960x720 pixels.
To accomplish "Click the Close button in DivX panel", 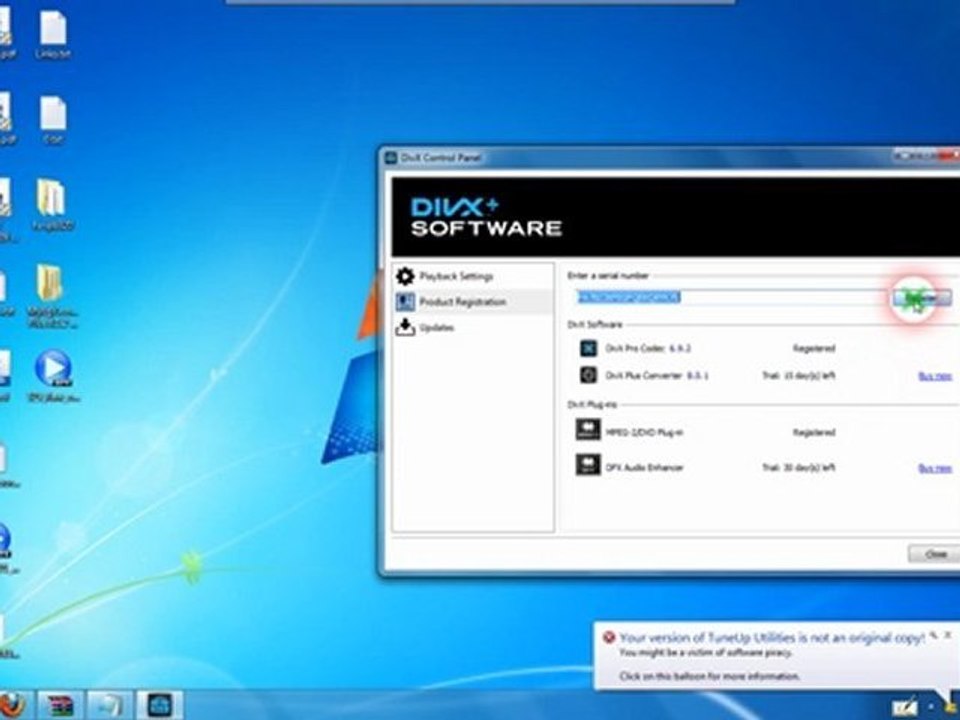I will [x=934, y=553].
